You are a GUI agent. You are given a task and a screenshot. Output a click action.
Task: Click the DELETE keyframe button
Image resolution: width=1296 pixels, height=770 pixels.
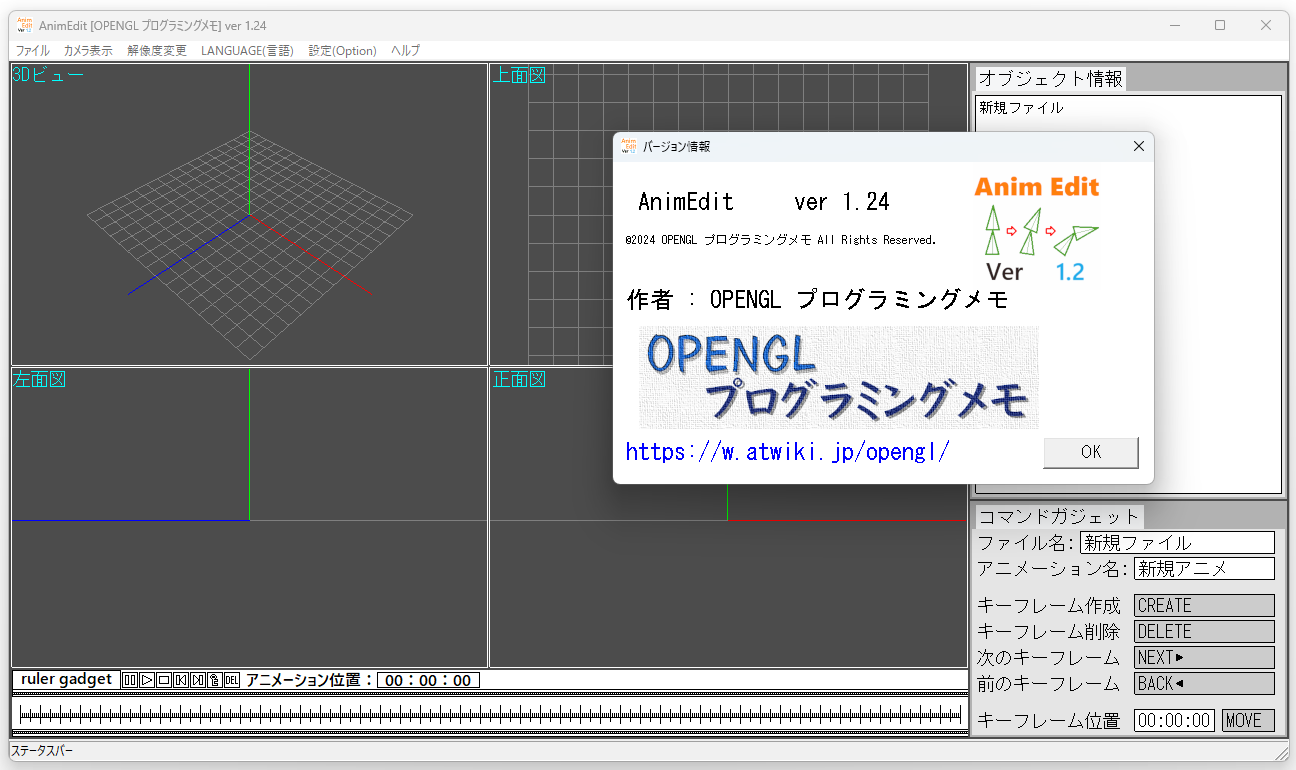click(1204, 632)
